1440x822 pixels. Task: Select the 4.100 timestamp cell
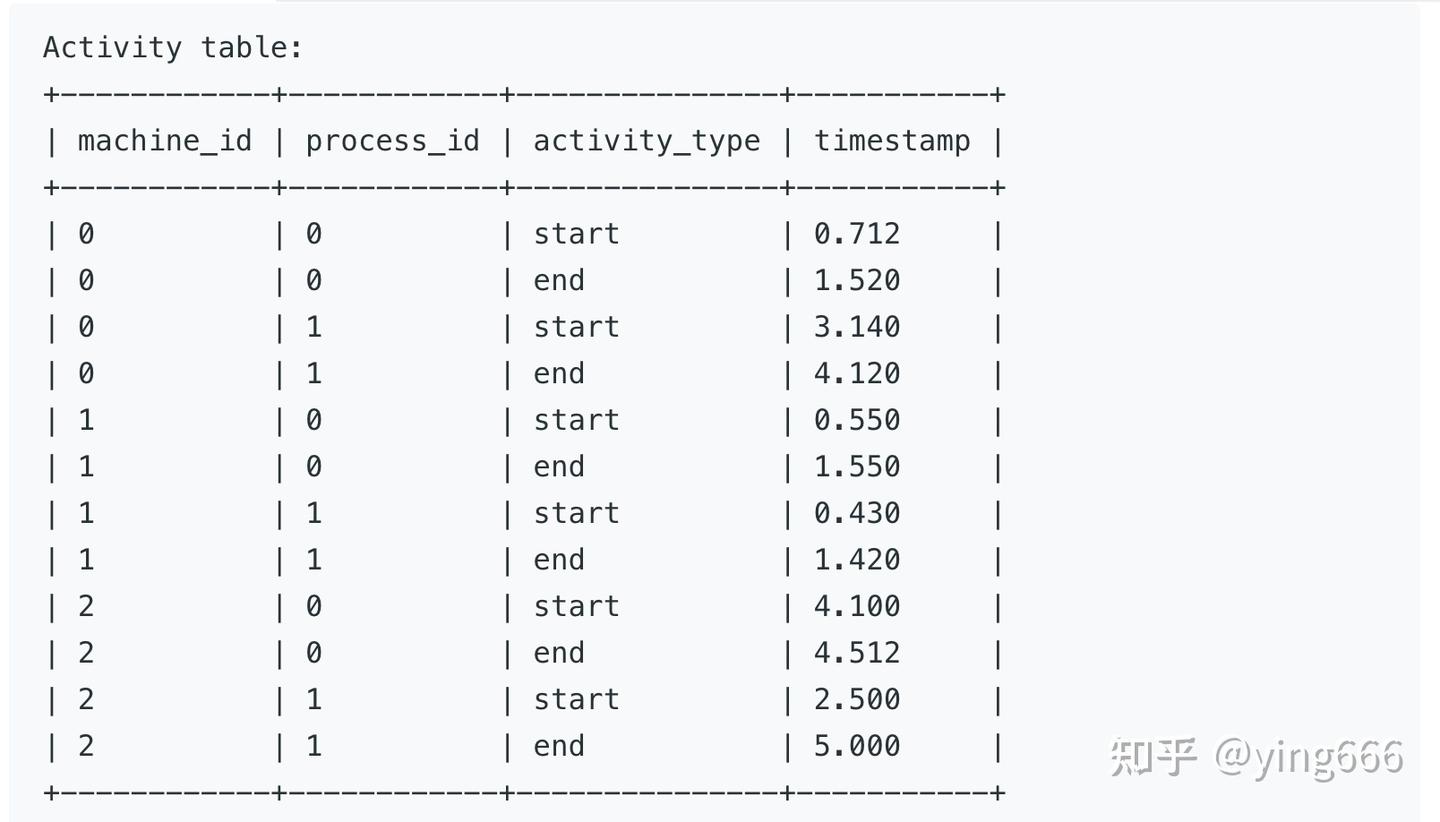coord(857,606)
